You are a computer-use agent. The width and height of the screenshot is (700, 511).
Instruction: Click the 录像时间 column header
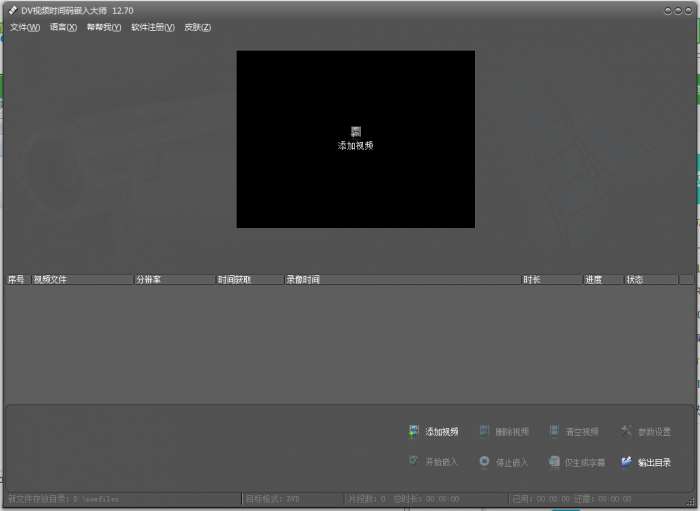(402, 279)
